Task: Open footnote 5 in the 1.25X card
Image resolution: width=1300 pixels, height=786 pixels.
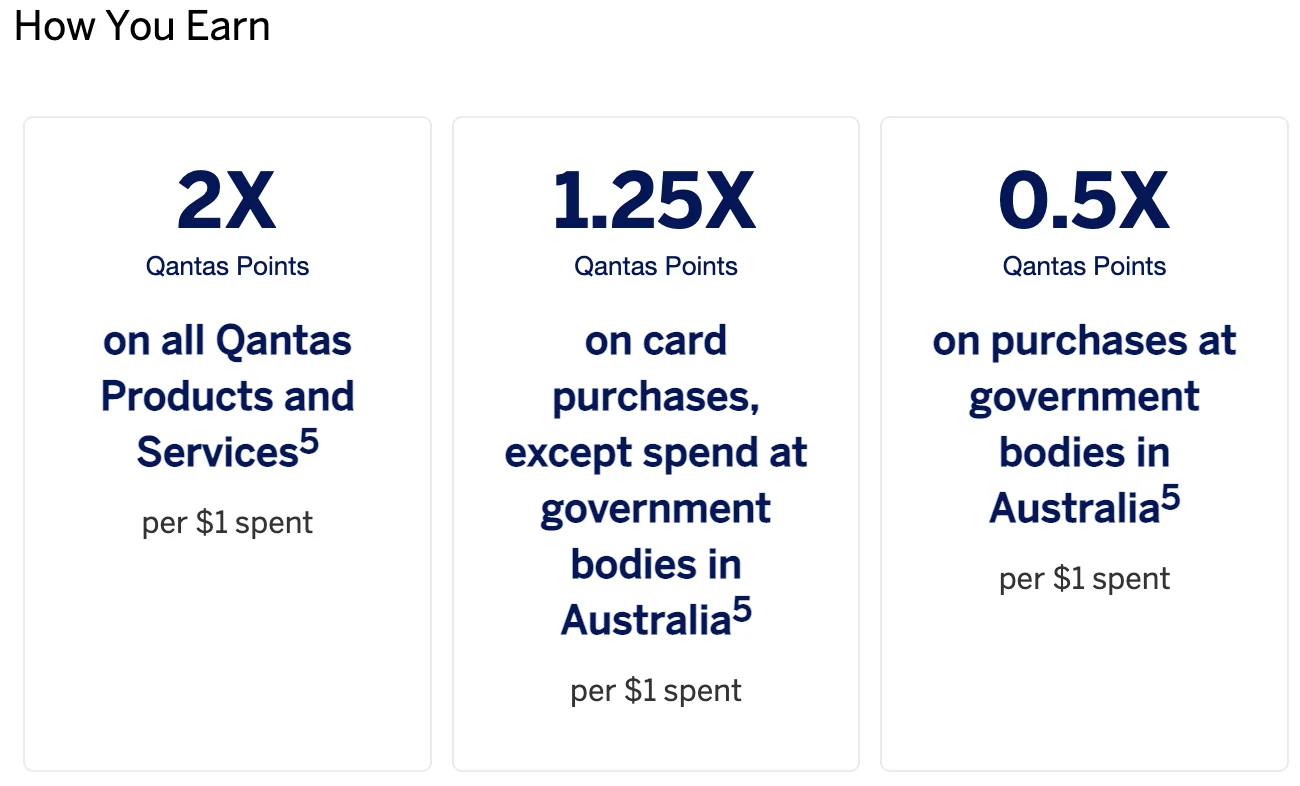Action: [x=742, y=609]
